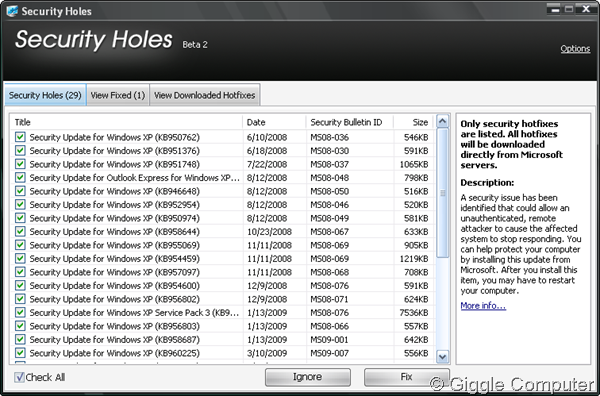Click the Fix button

[406, 377]
